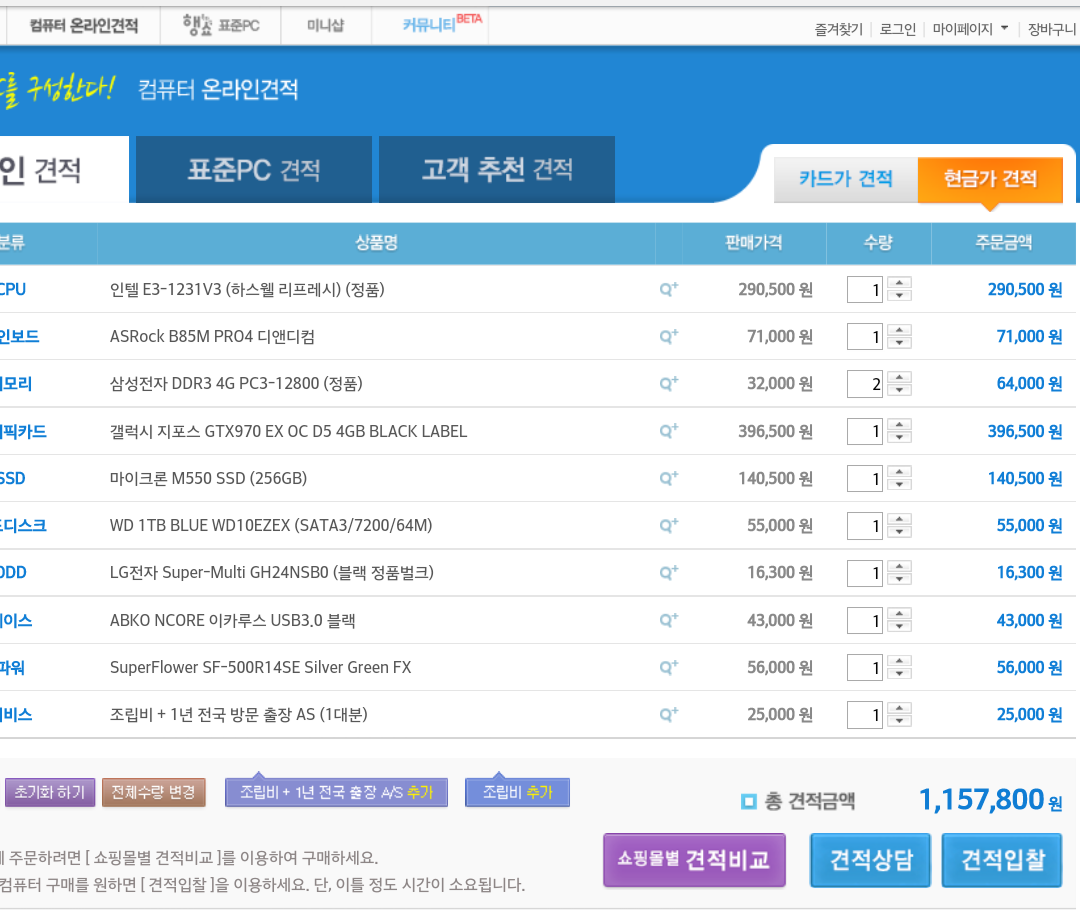Image resolution: width=1080 pixels, height=914 pixels.
Task: Click the 초기화 하기 reset button
Action: tap(51, 792)
